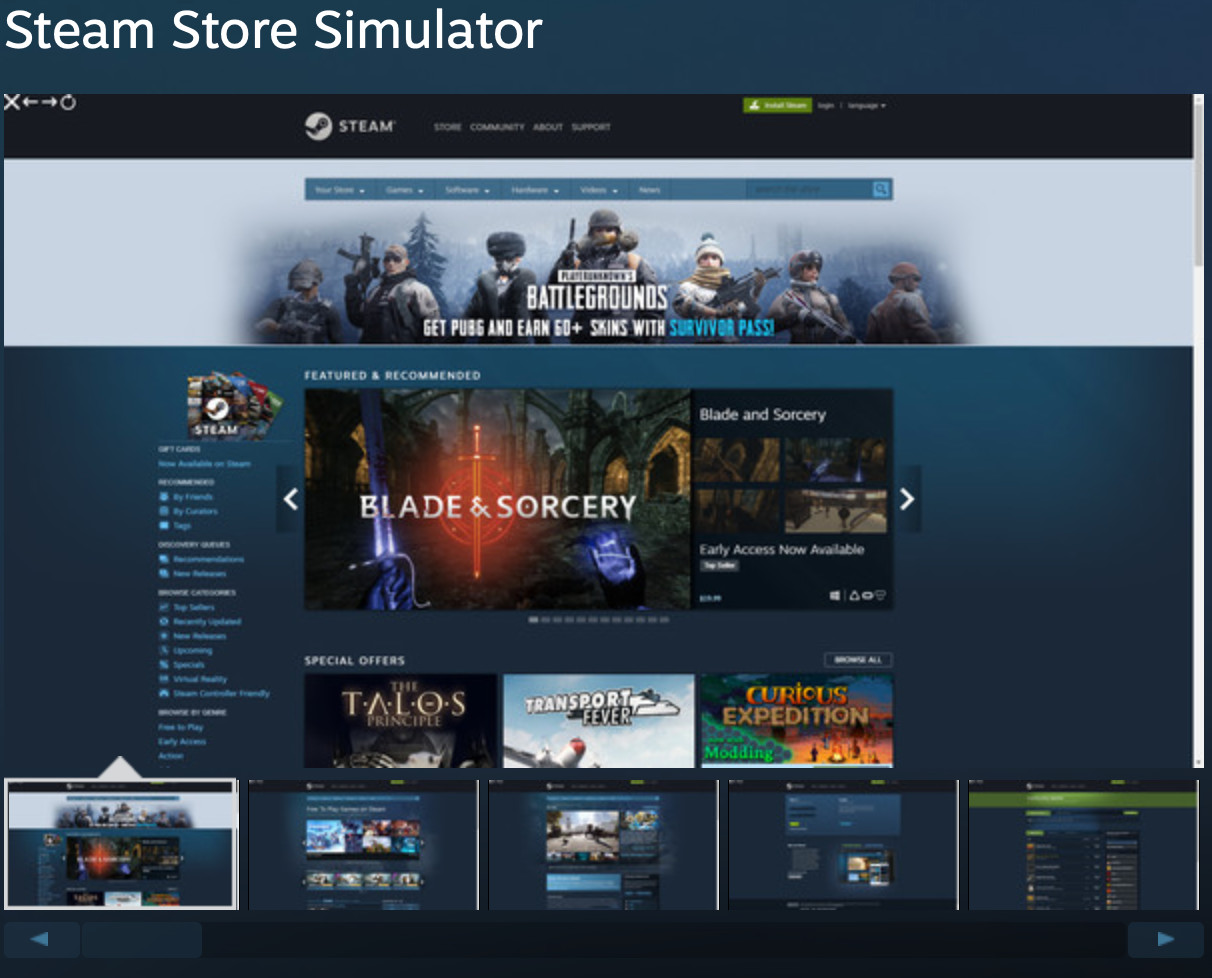Screen dimensions: 1212x978
Task: Click the By Curators icon
Action: (164, 511)
